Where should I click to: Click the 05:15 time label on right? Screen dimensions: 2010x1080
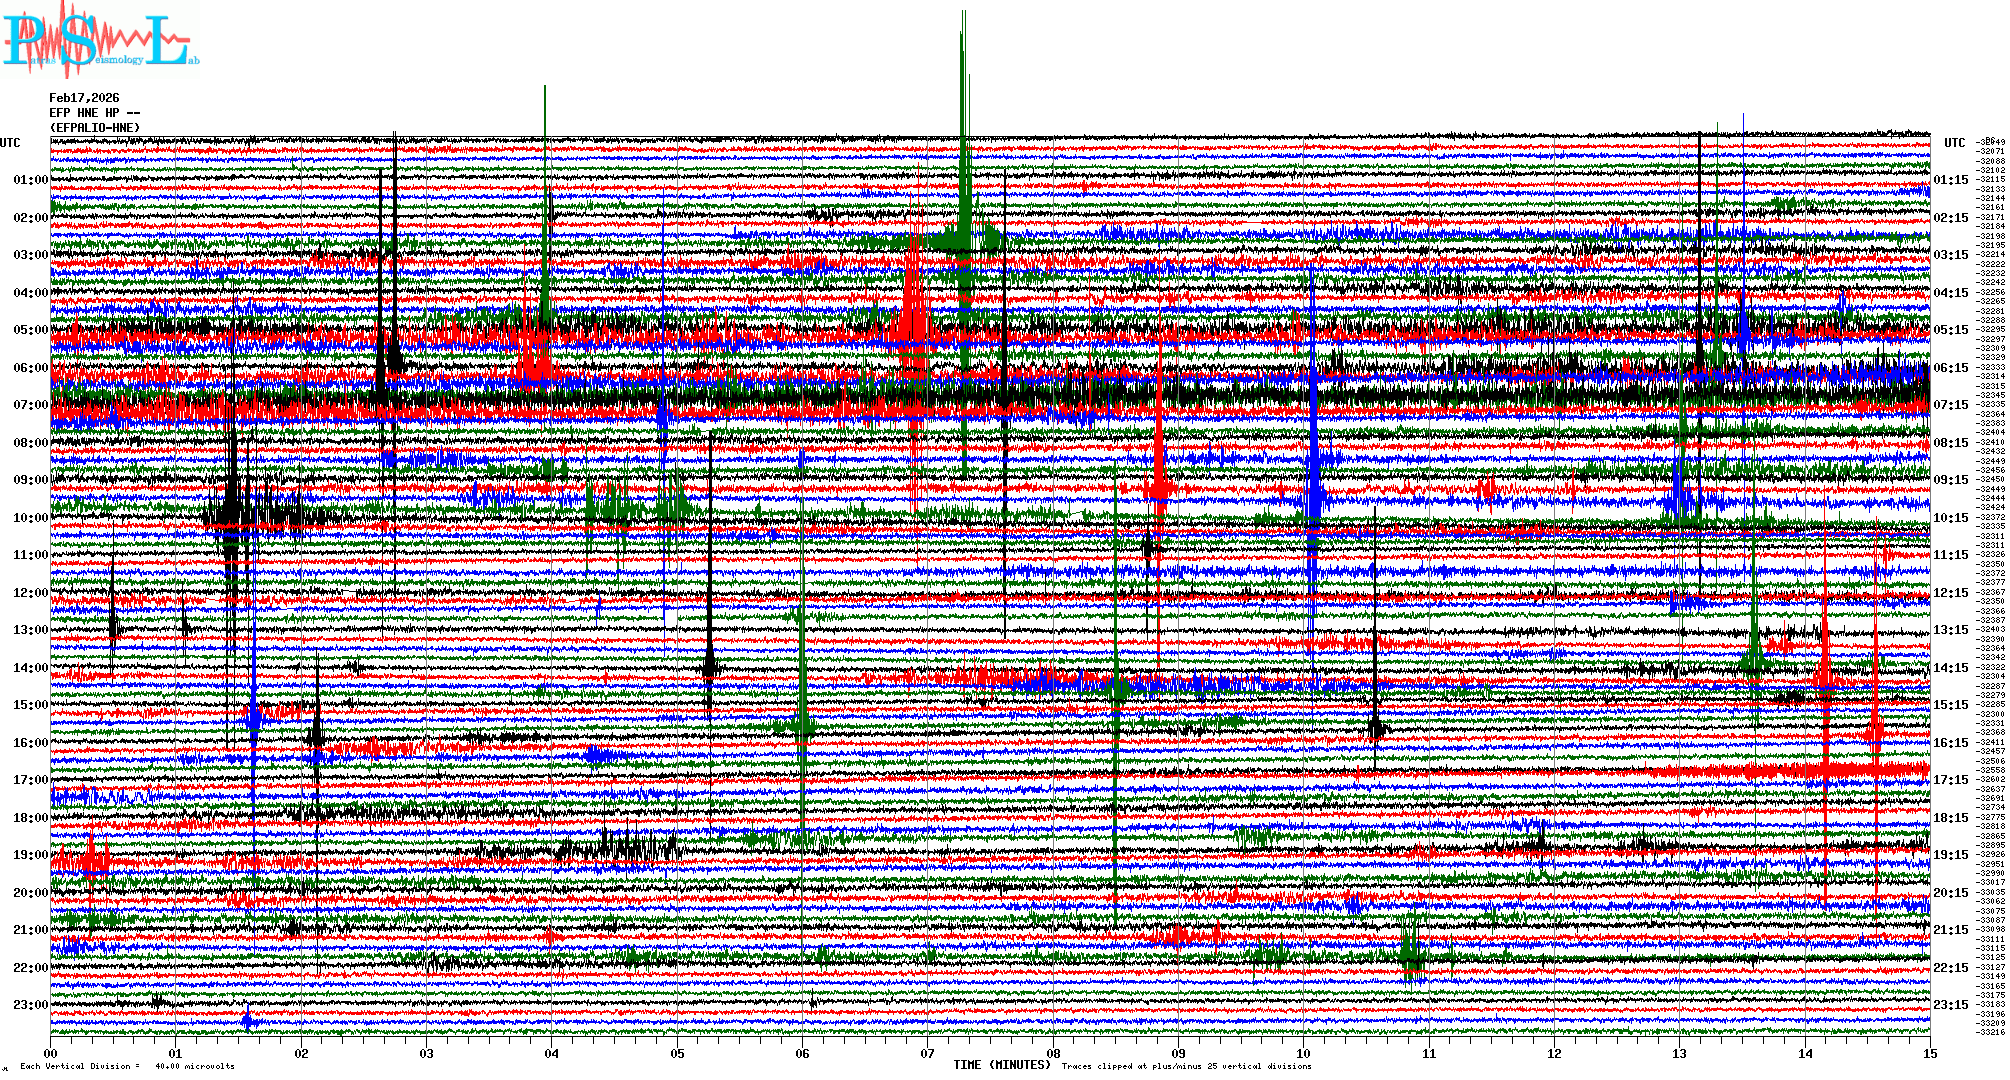coord(1950,330)
